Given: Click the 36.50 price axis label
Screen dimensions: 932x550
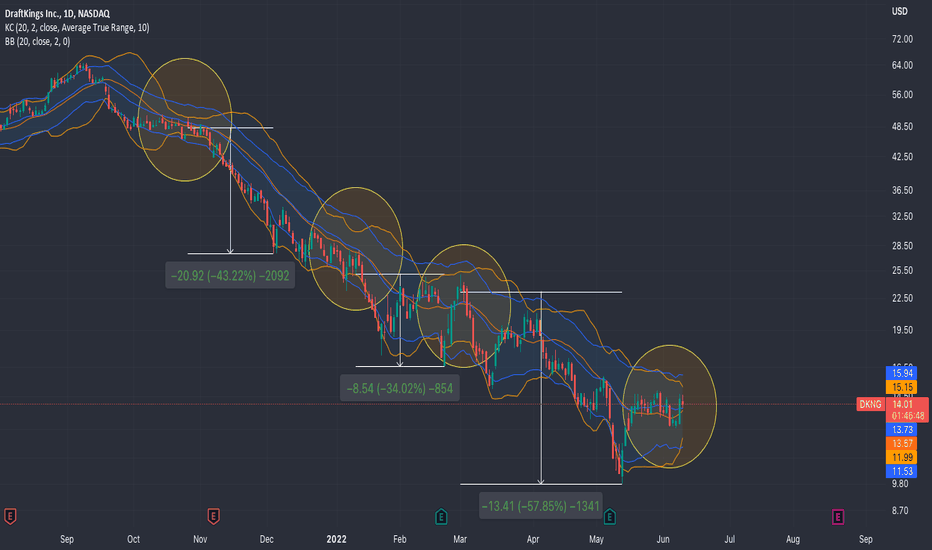Looking at the screenshot, I should 902,190.
